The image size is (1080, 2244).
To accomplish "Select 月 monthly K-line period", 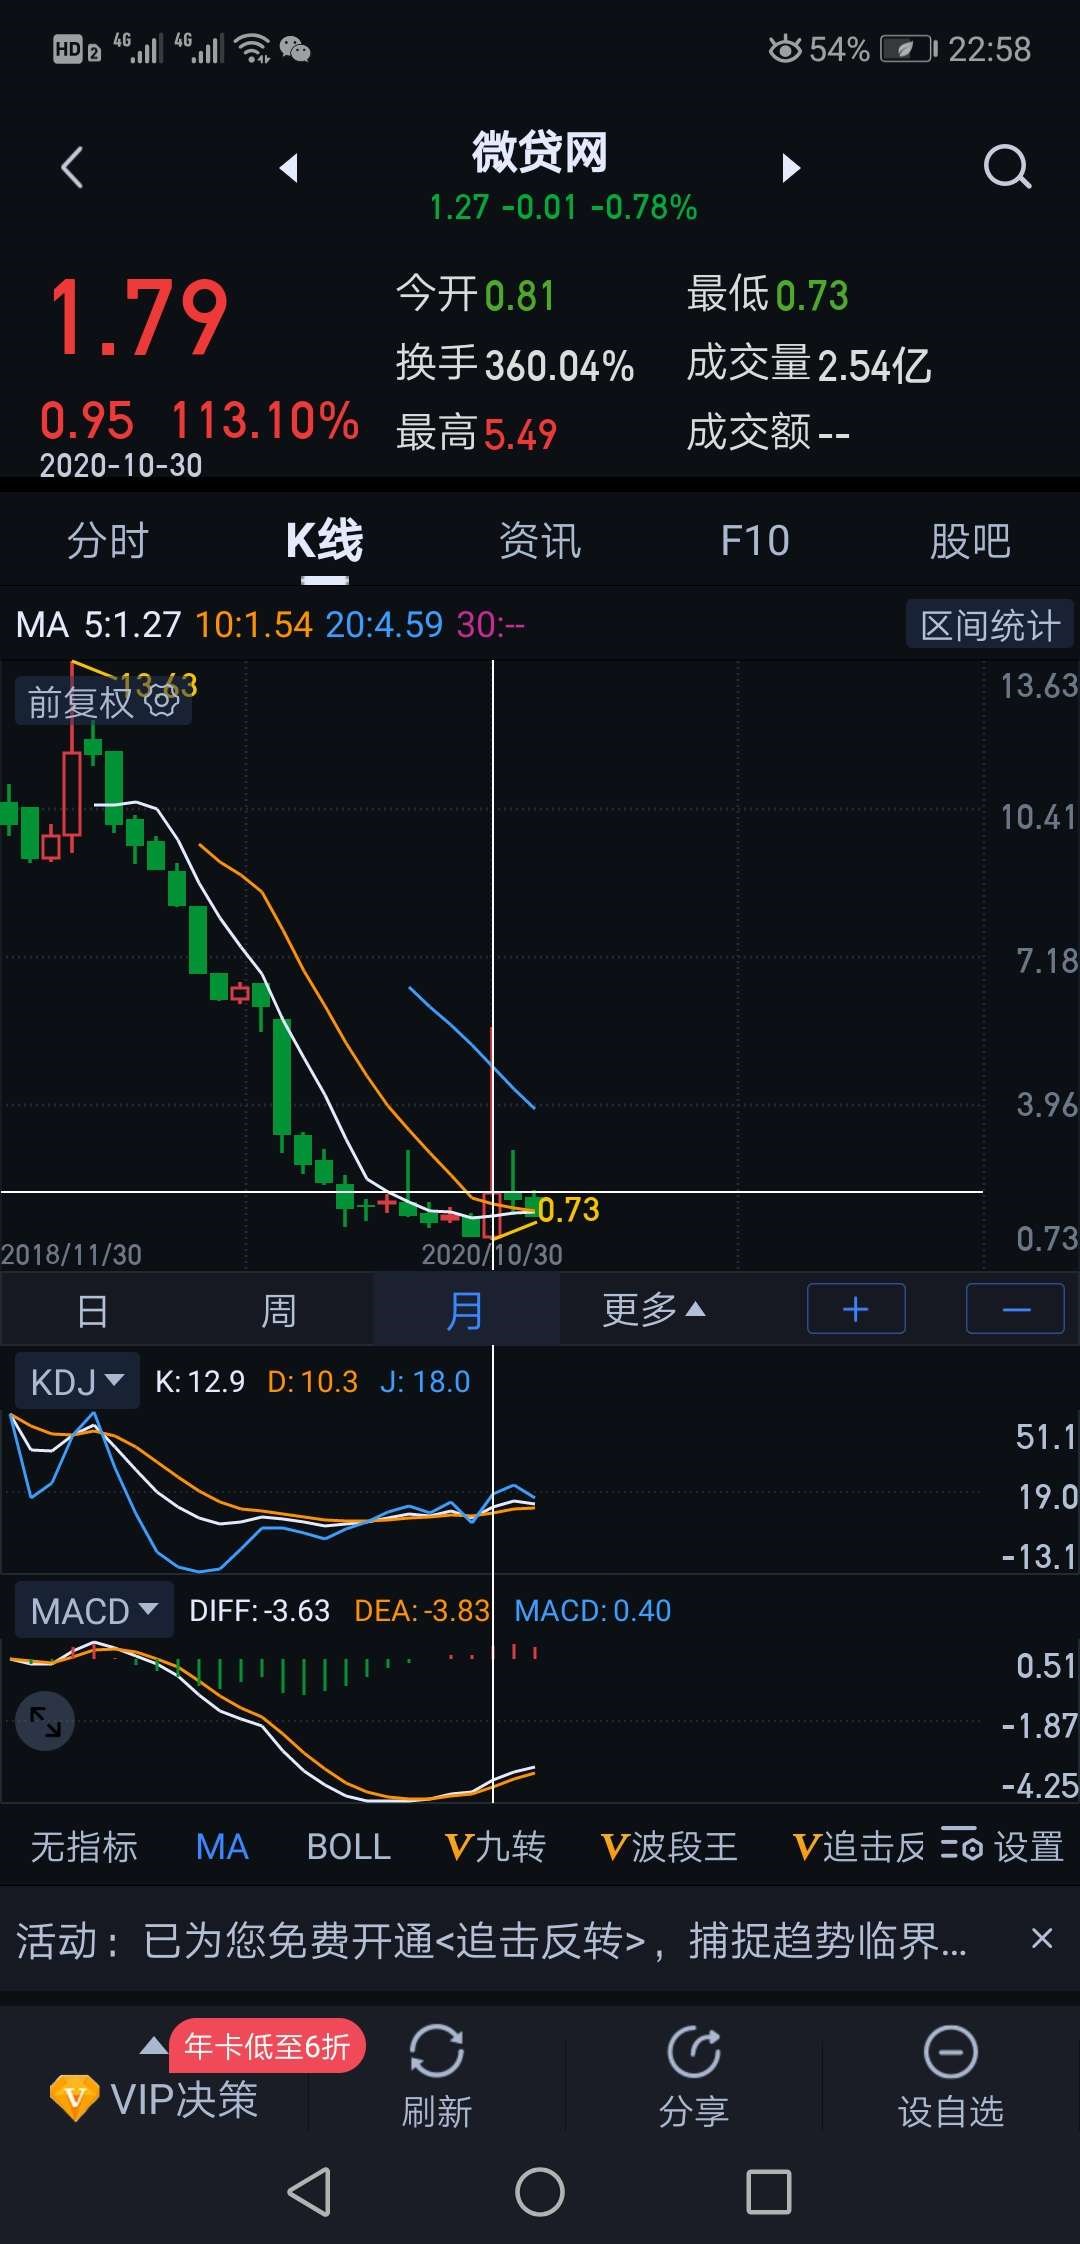I will point(465,1310).
